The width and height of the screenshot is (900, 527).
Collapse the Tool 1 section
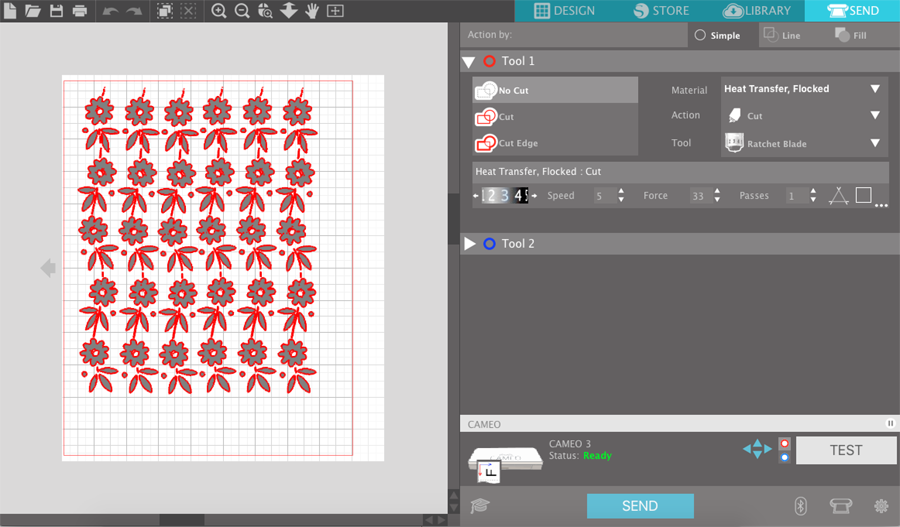[x=469, y=62]
